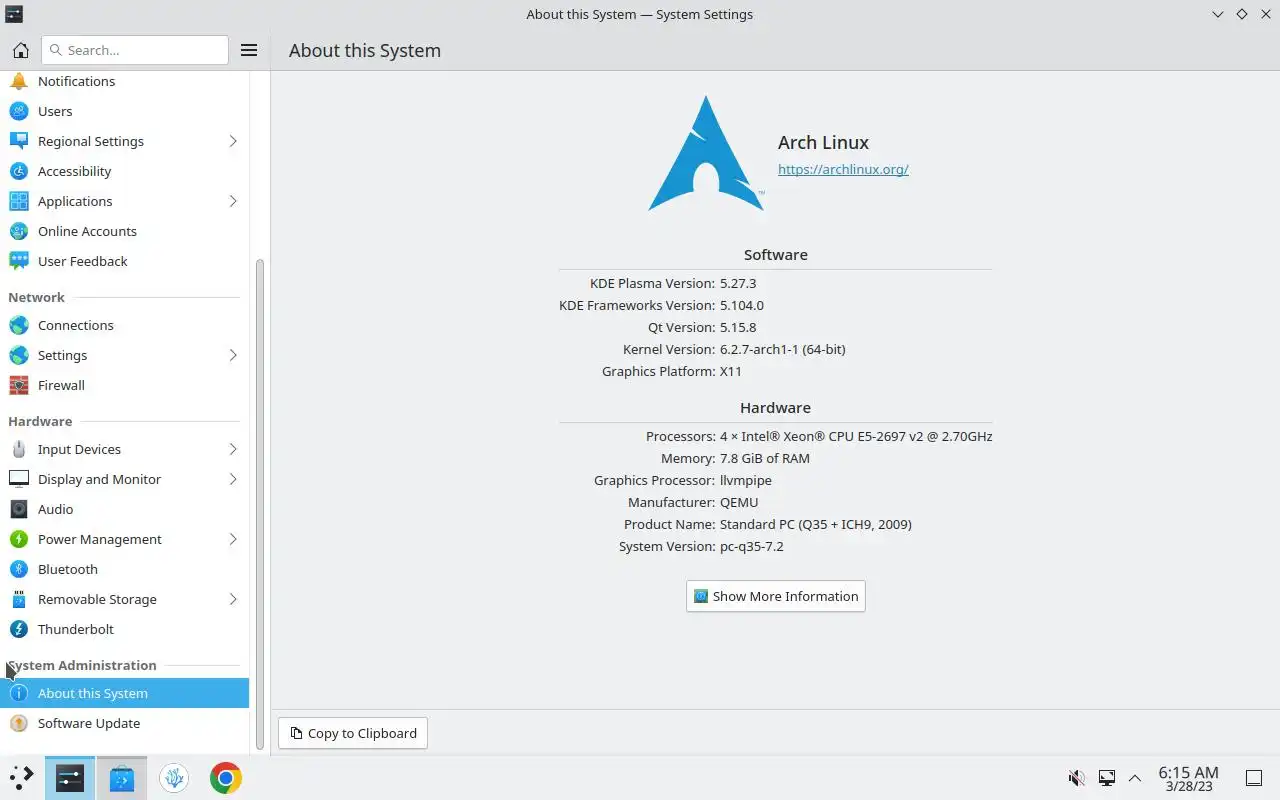1280x800 pixels.
Task: Launch Google Chrome from taskbar
Action: tap(226, 778)
